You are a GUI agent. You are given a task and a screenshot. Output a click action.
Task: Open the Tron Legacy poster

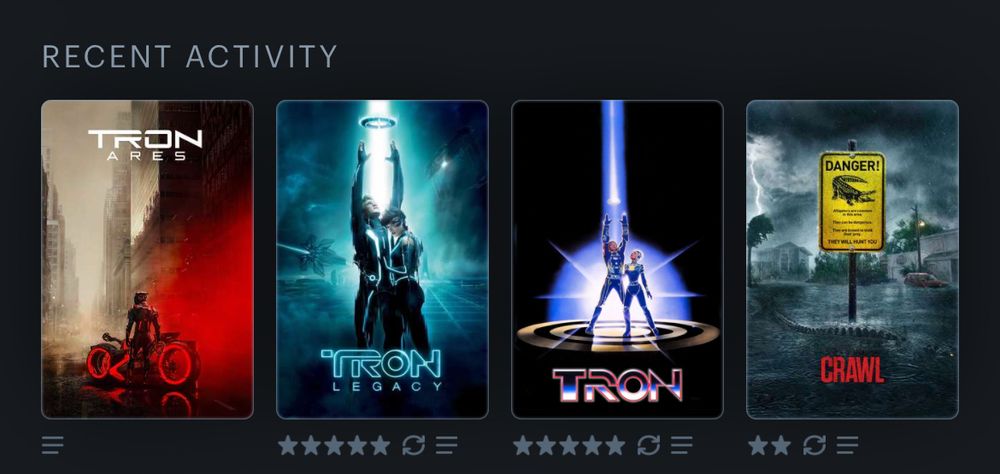[382, 259]
